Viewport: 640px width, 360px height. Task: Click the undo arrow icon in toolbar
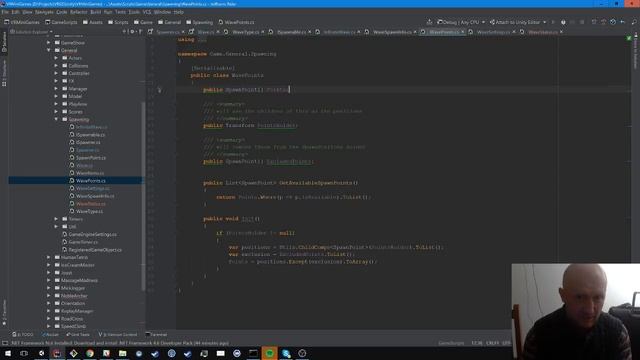[x=622, y=22]
